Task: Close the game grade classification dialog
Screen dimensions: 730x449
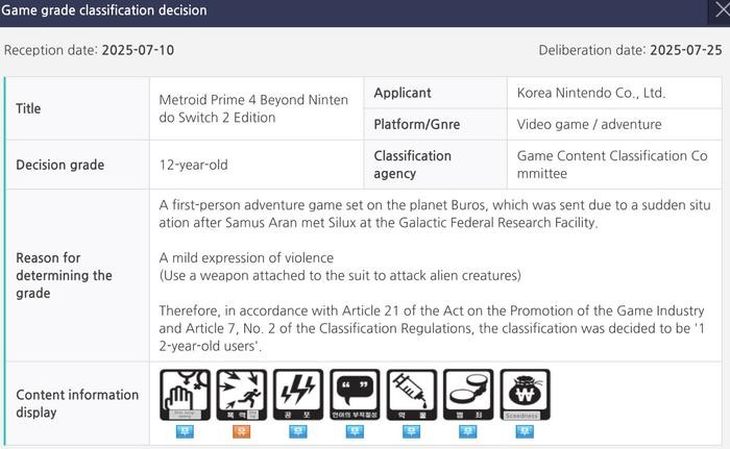Action: 719,11
